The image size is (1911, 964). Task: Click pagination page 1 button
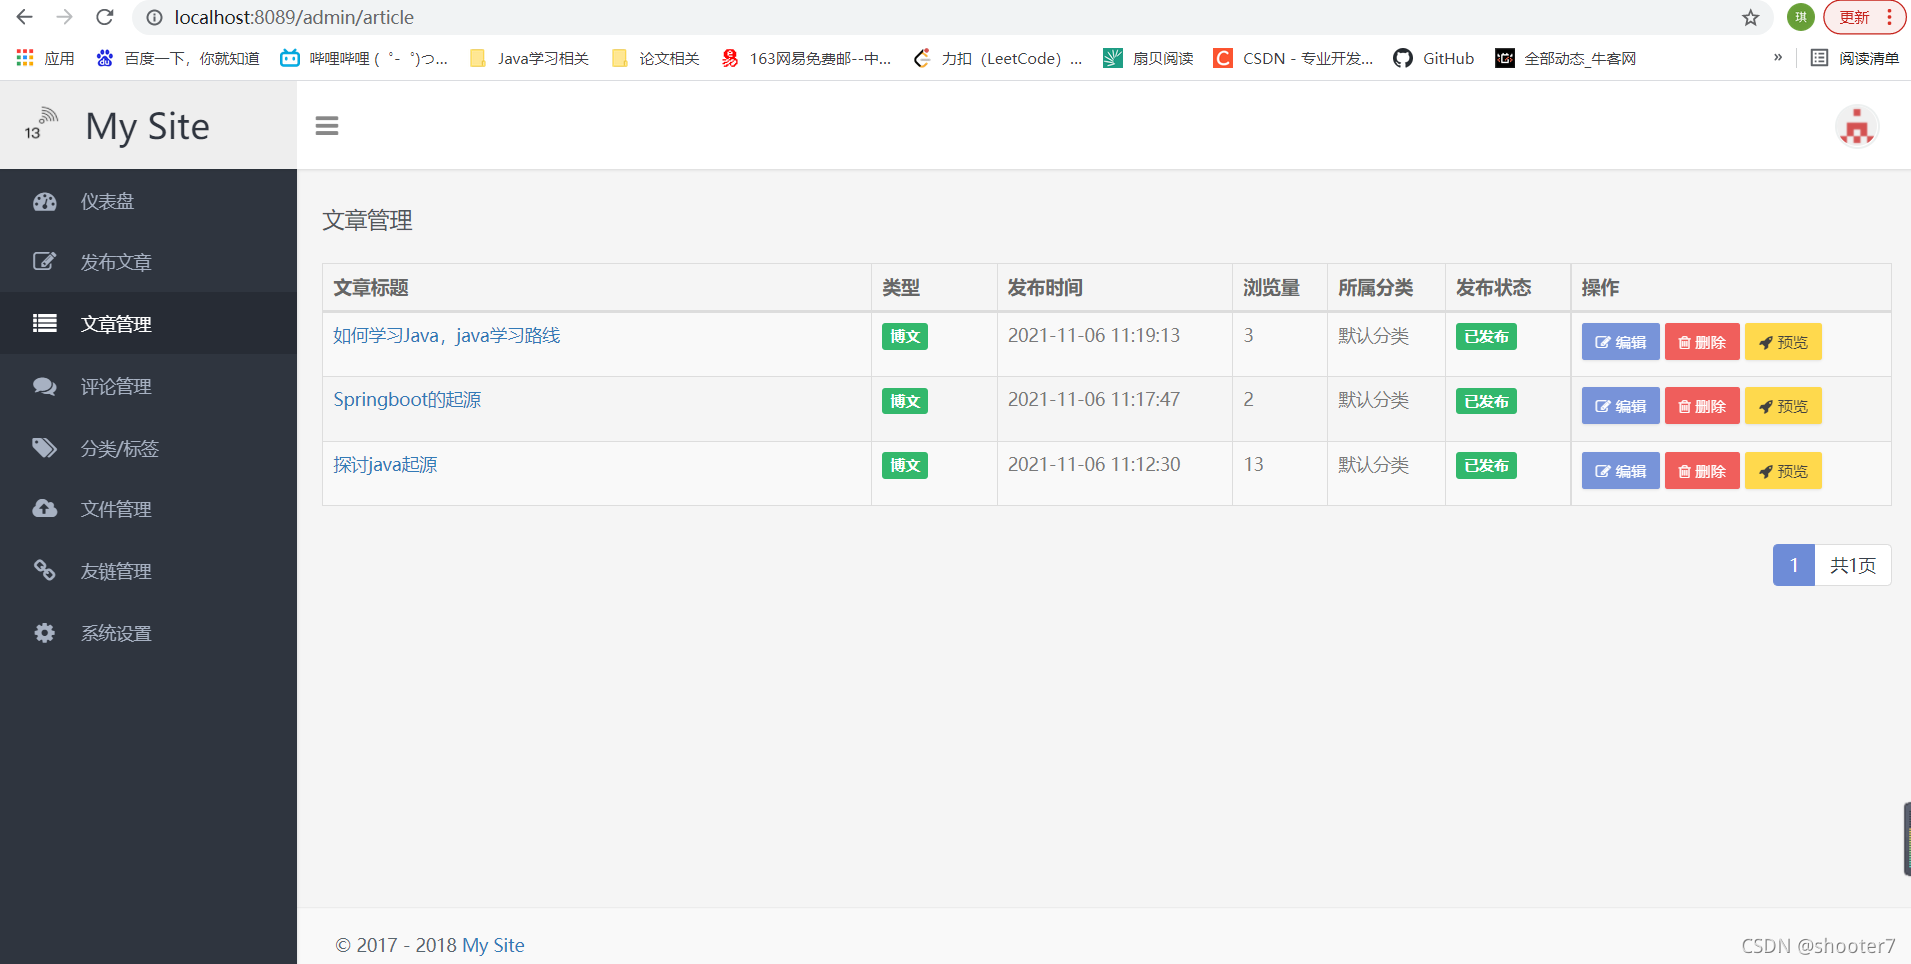(x=1793, y=565)
